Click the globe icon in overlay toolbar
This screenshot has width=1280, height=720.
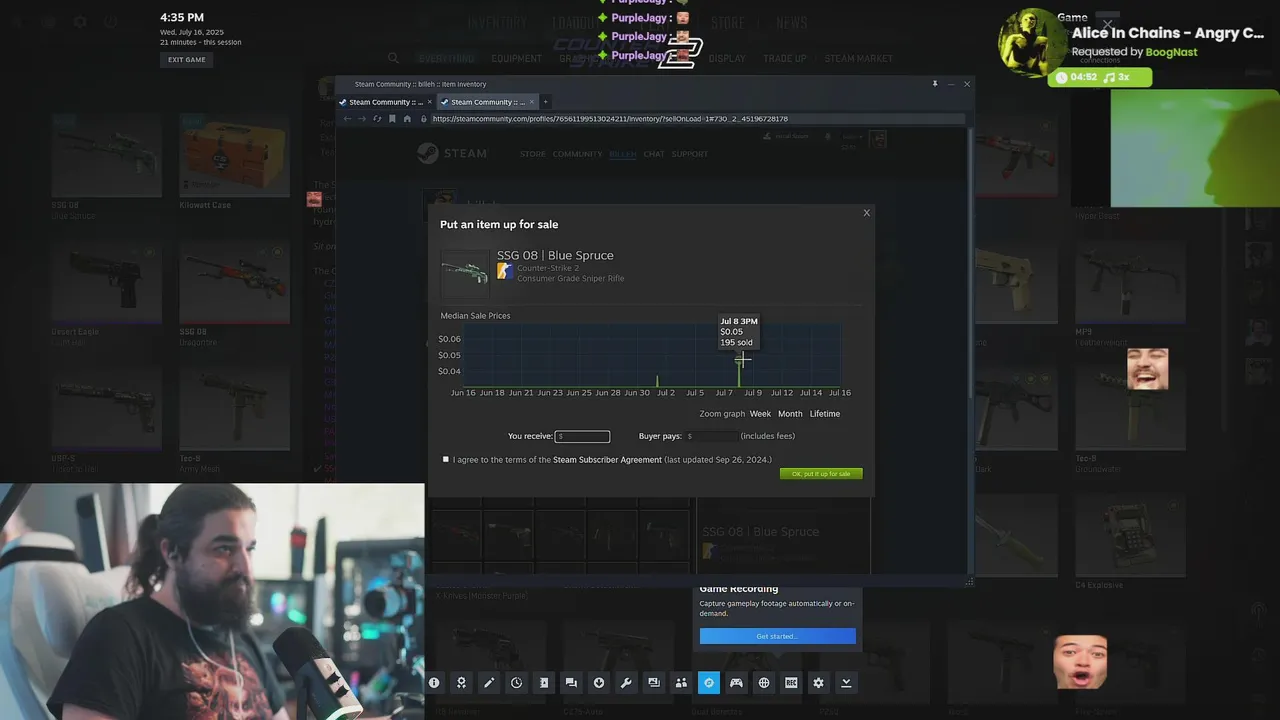[x=764, y=683]
